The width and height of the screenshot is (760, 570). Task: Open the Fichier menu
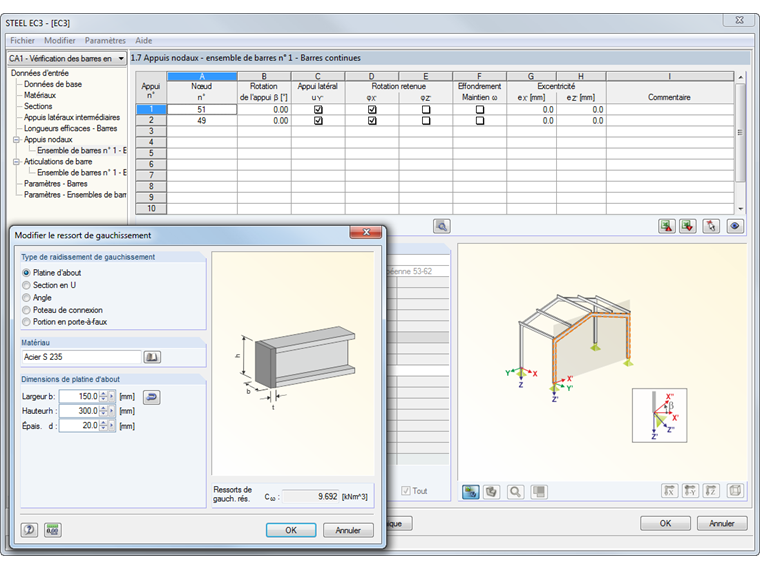pyautogui.click(x=22, y=41)
